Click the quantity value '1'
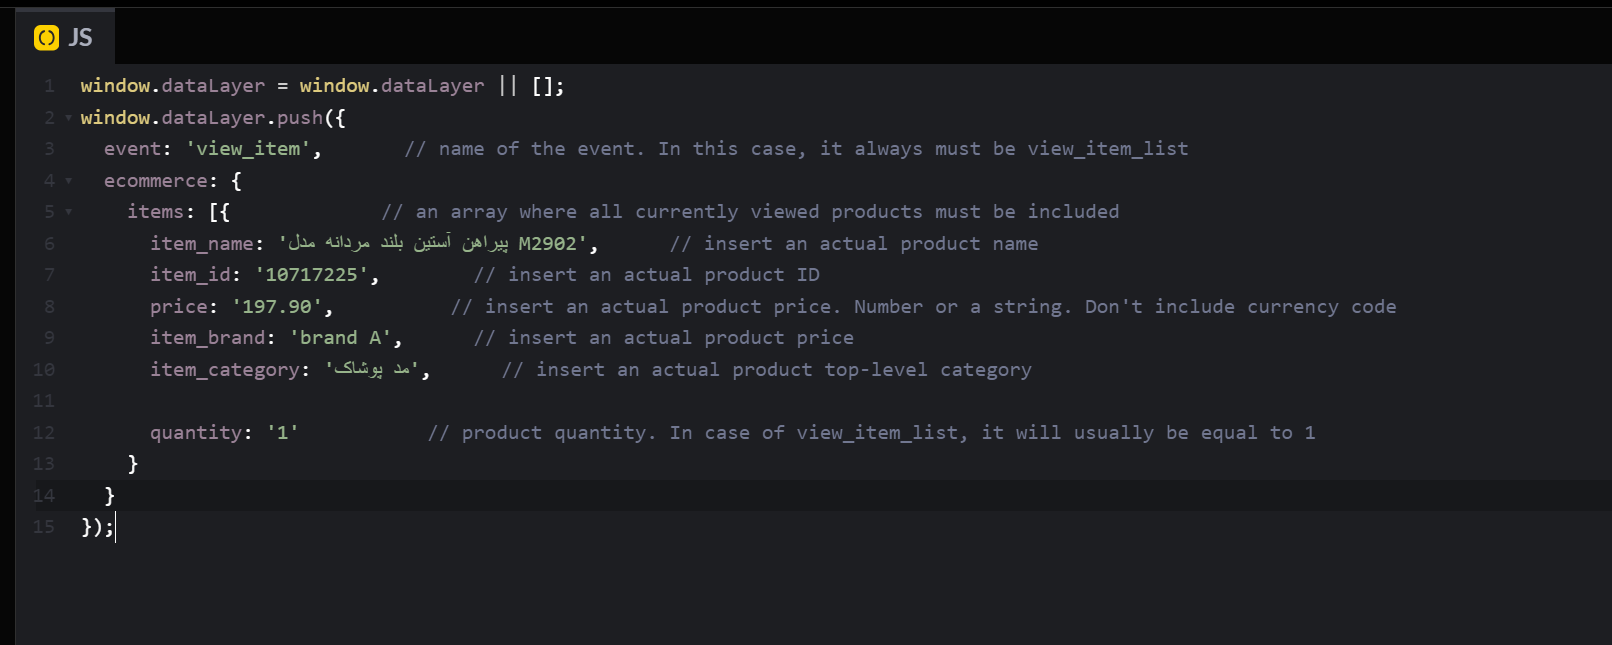Screen dimensions: 1612x645 click(282, 433)
